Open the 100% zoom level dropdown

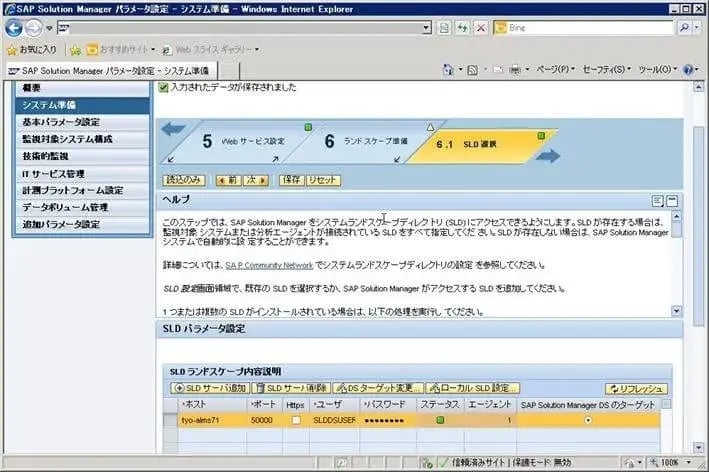(x=689, y=463)
